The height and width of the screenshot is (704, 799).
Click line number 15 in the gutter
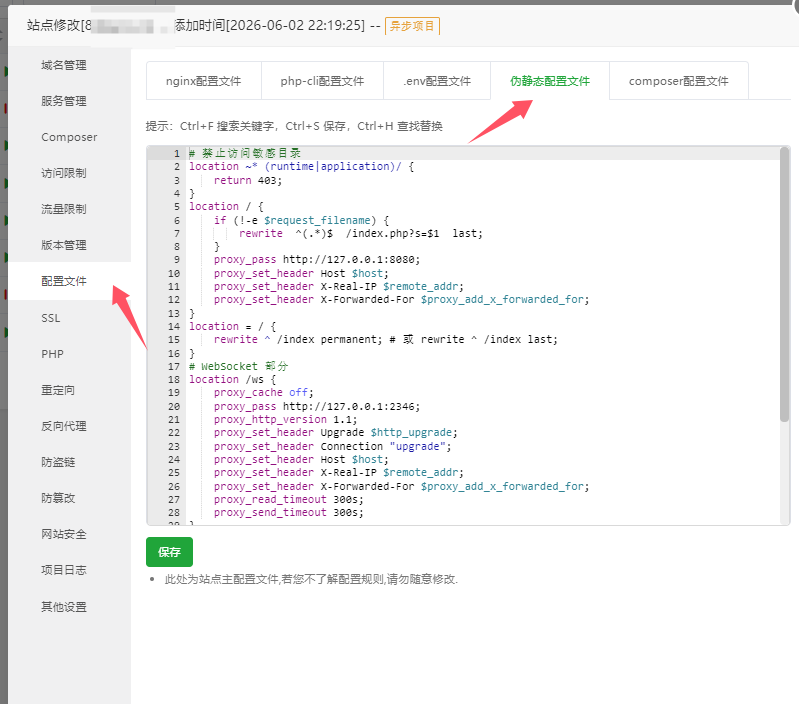[x=174, y=340]
